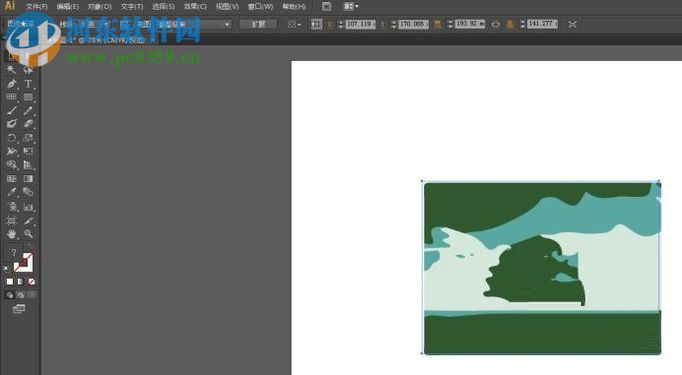Click the X position field 107.119

pos(361,24)
